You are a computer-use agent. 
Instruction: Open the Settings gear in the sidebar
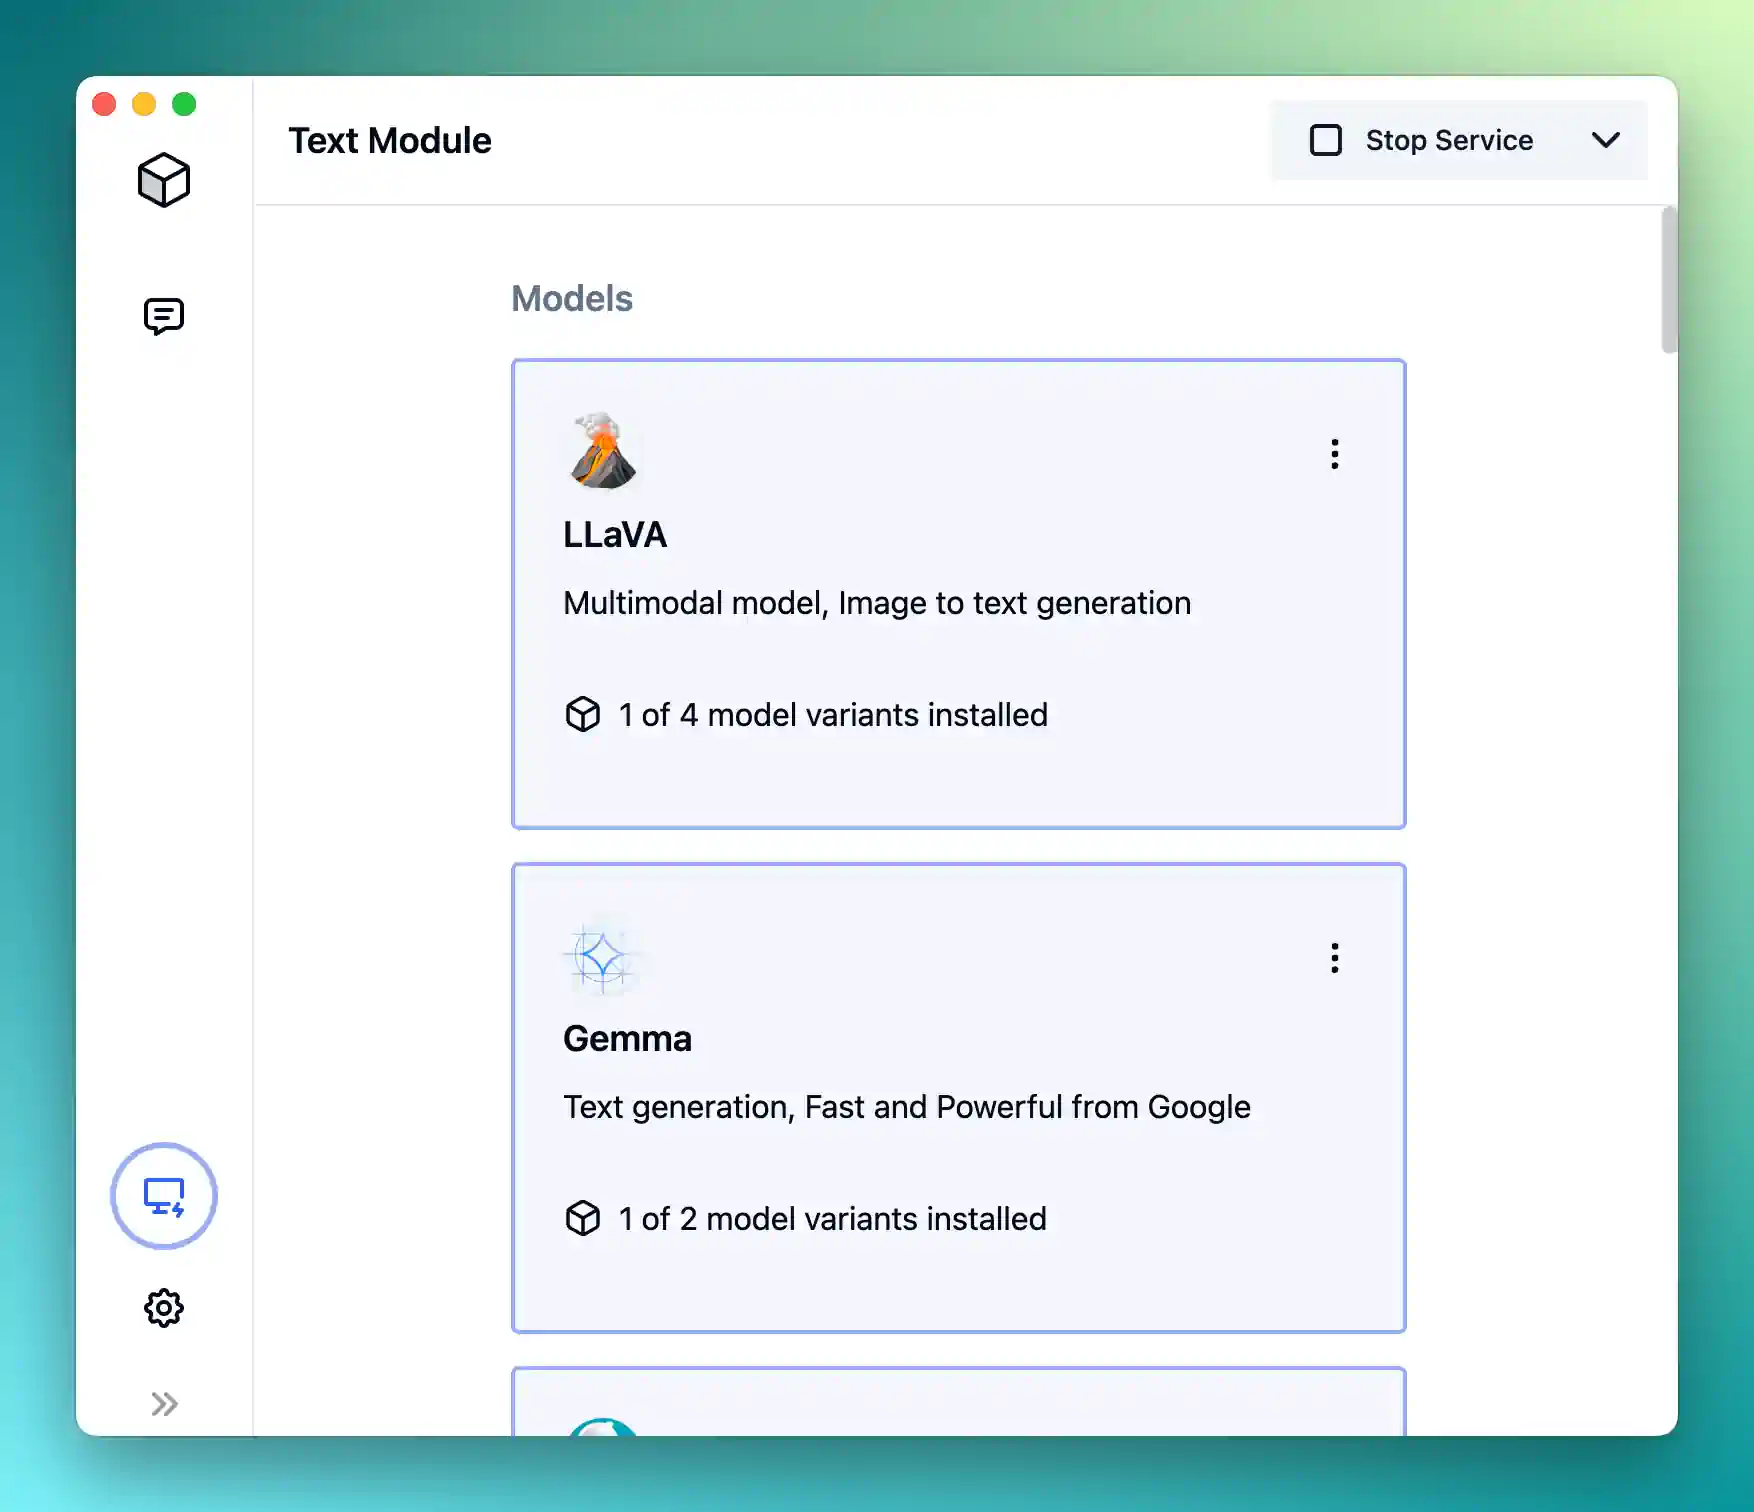163,1307
